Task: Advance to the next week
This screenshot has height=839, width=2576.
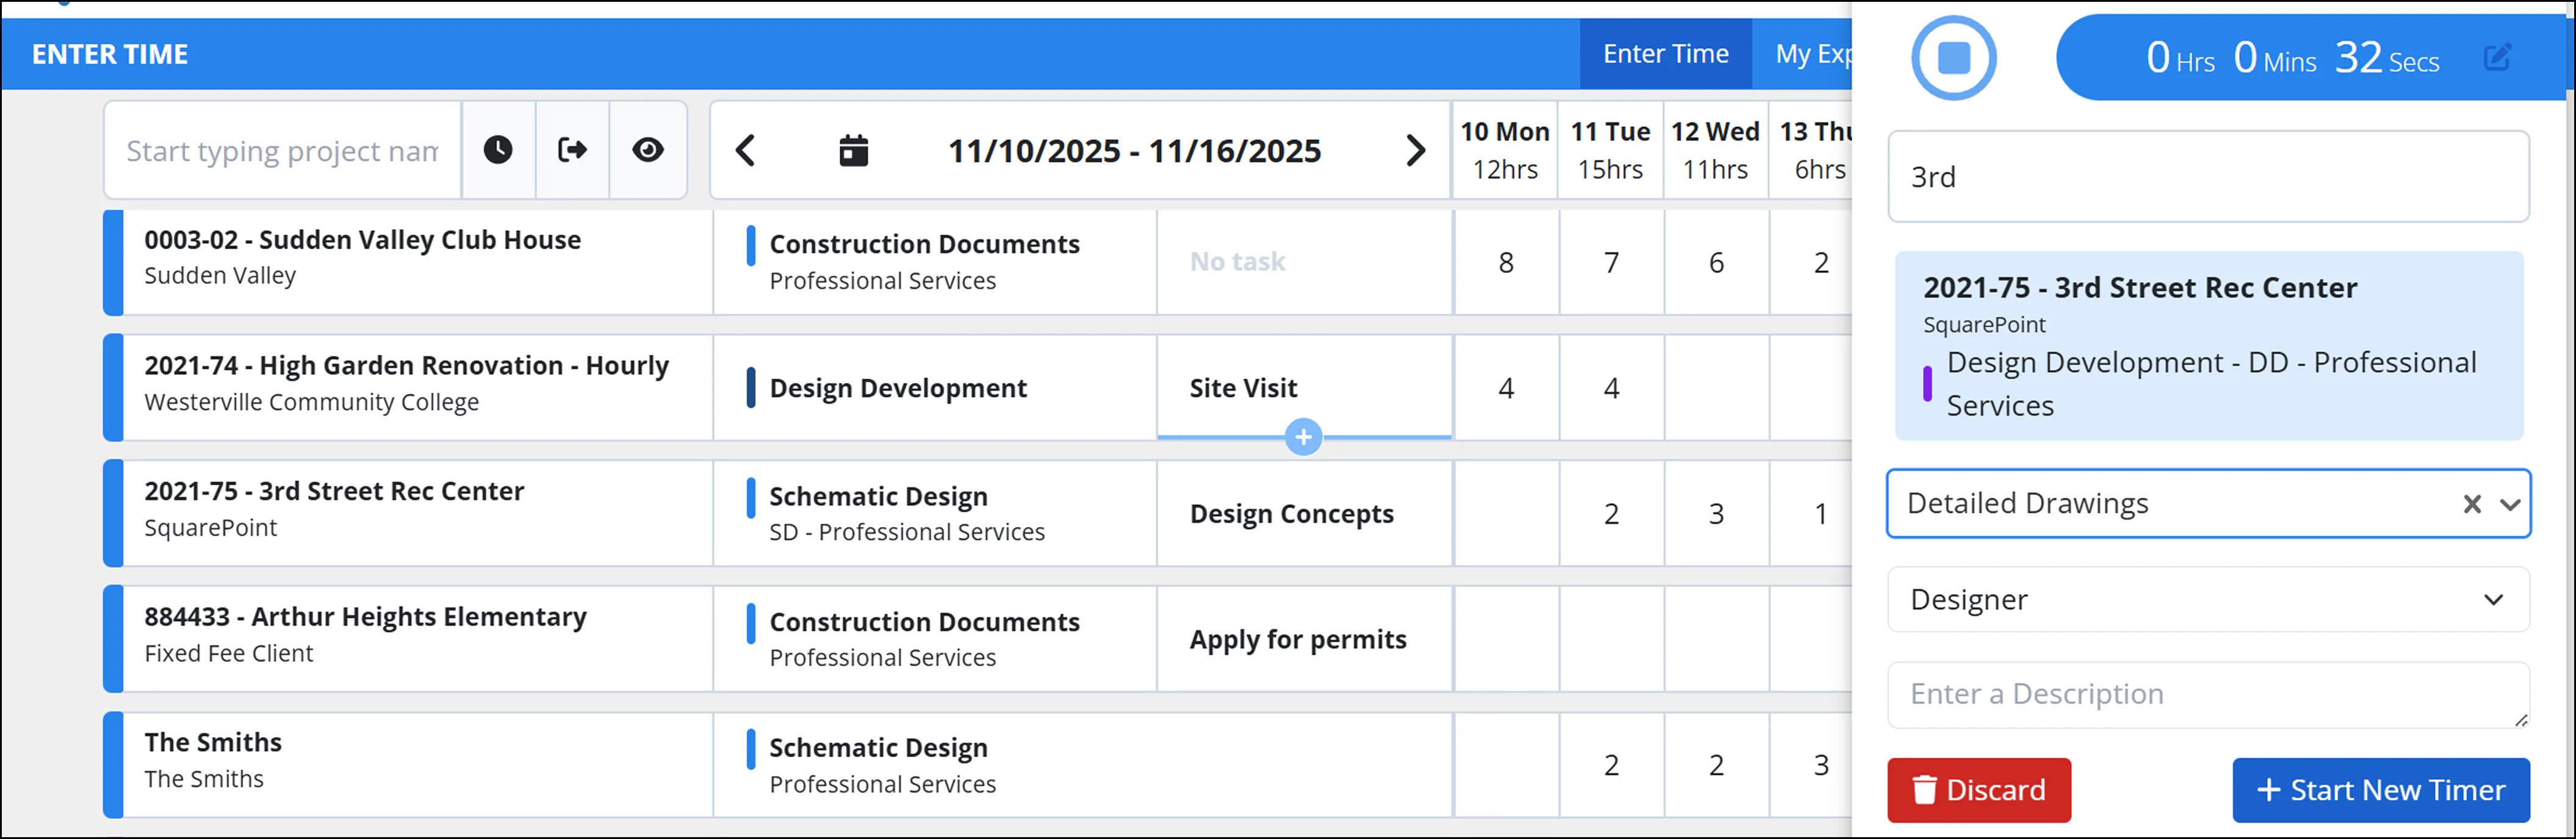Action: (x=1415, y=151)
